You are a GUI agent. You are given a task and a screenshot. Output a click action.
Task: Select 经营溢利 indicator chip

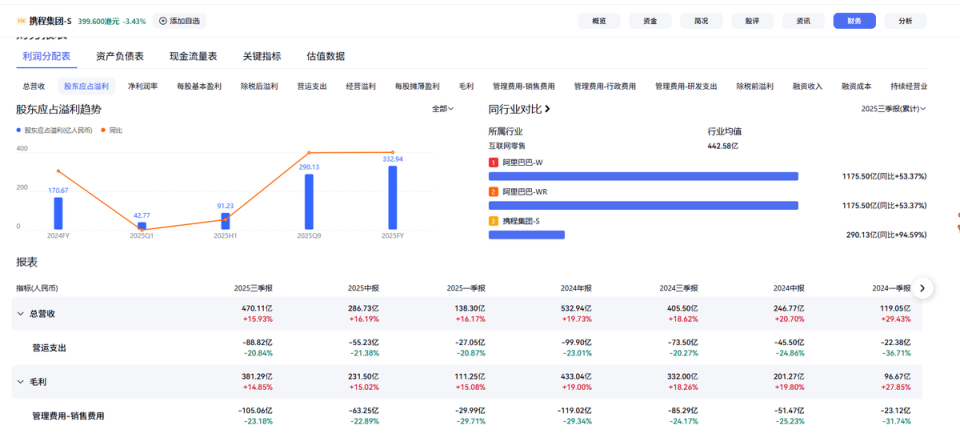(361, 86)
